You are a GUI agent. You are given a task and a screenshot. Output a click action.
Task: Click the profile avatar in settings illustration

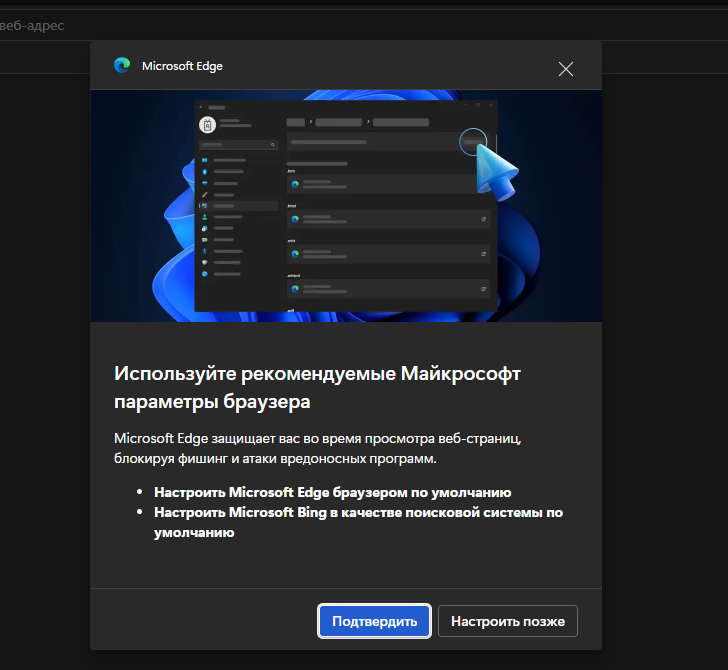click(x=208, y=125)
